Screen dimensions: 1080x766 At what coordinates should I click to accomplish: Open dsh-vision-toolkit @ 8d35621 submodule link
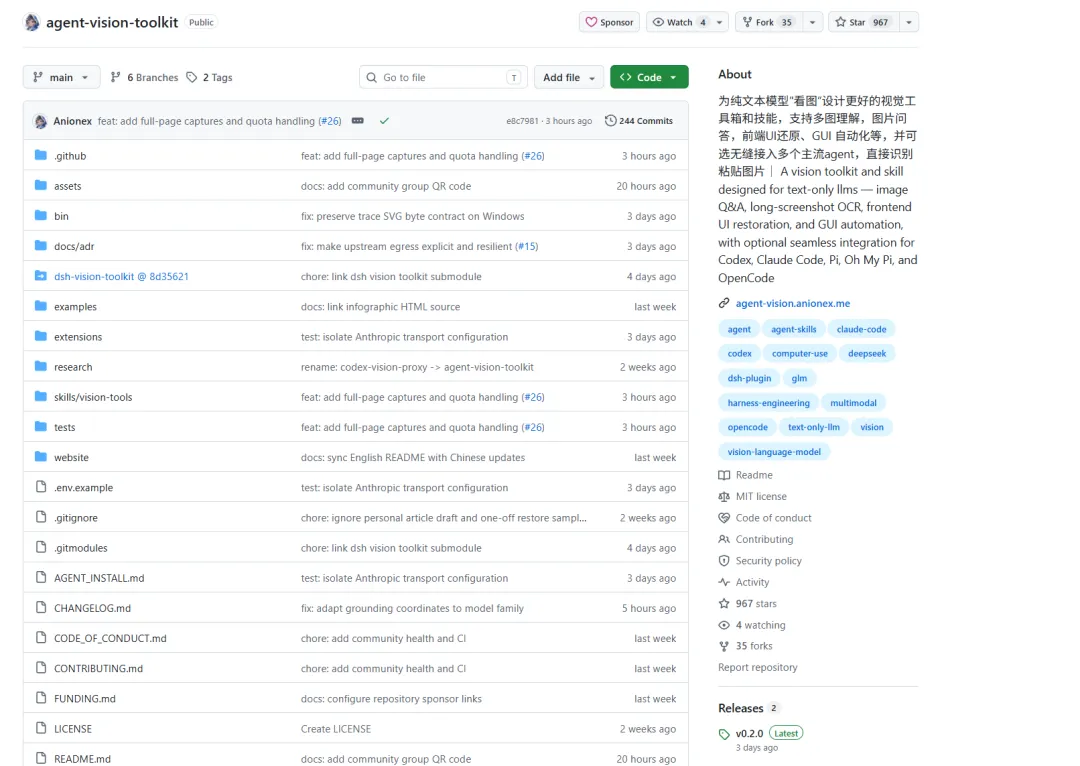(x=121, y=276)
